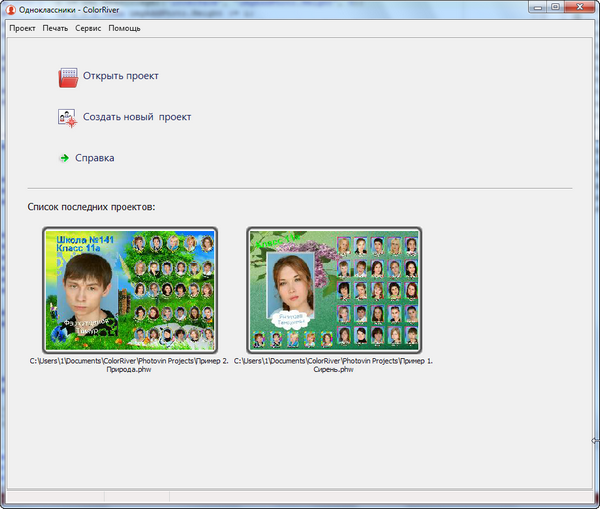
Task: Click the Создать новый проект link
Action: tap(137, 117)
